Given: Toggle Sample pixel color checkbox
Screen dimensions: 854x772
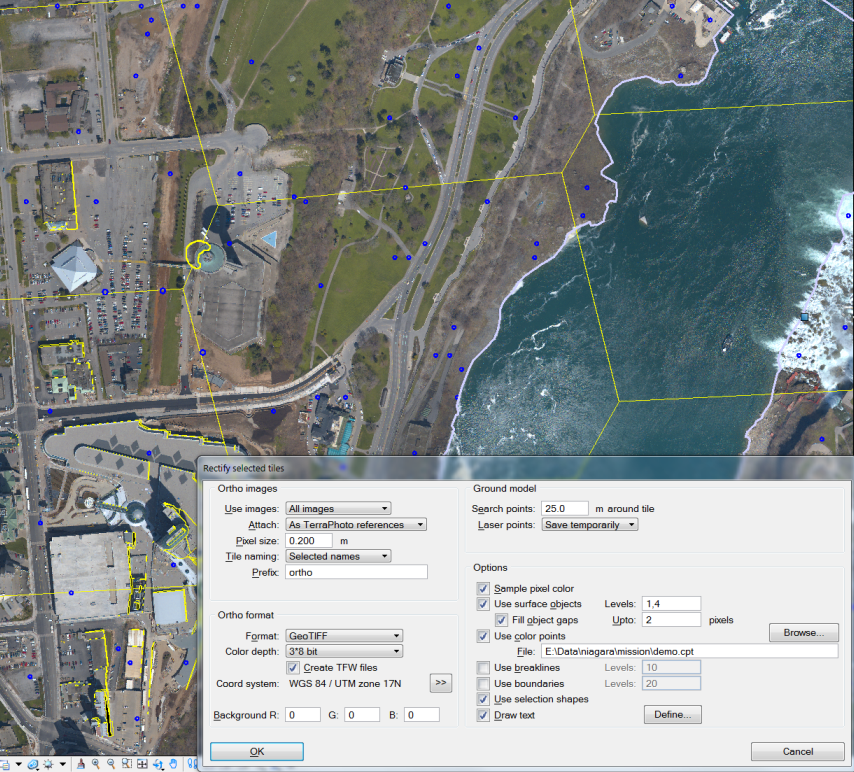Looking at the screenshot, I should [483, 589].
